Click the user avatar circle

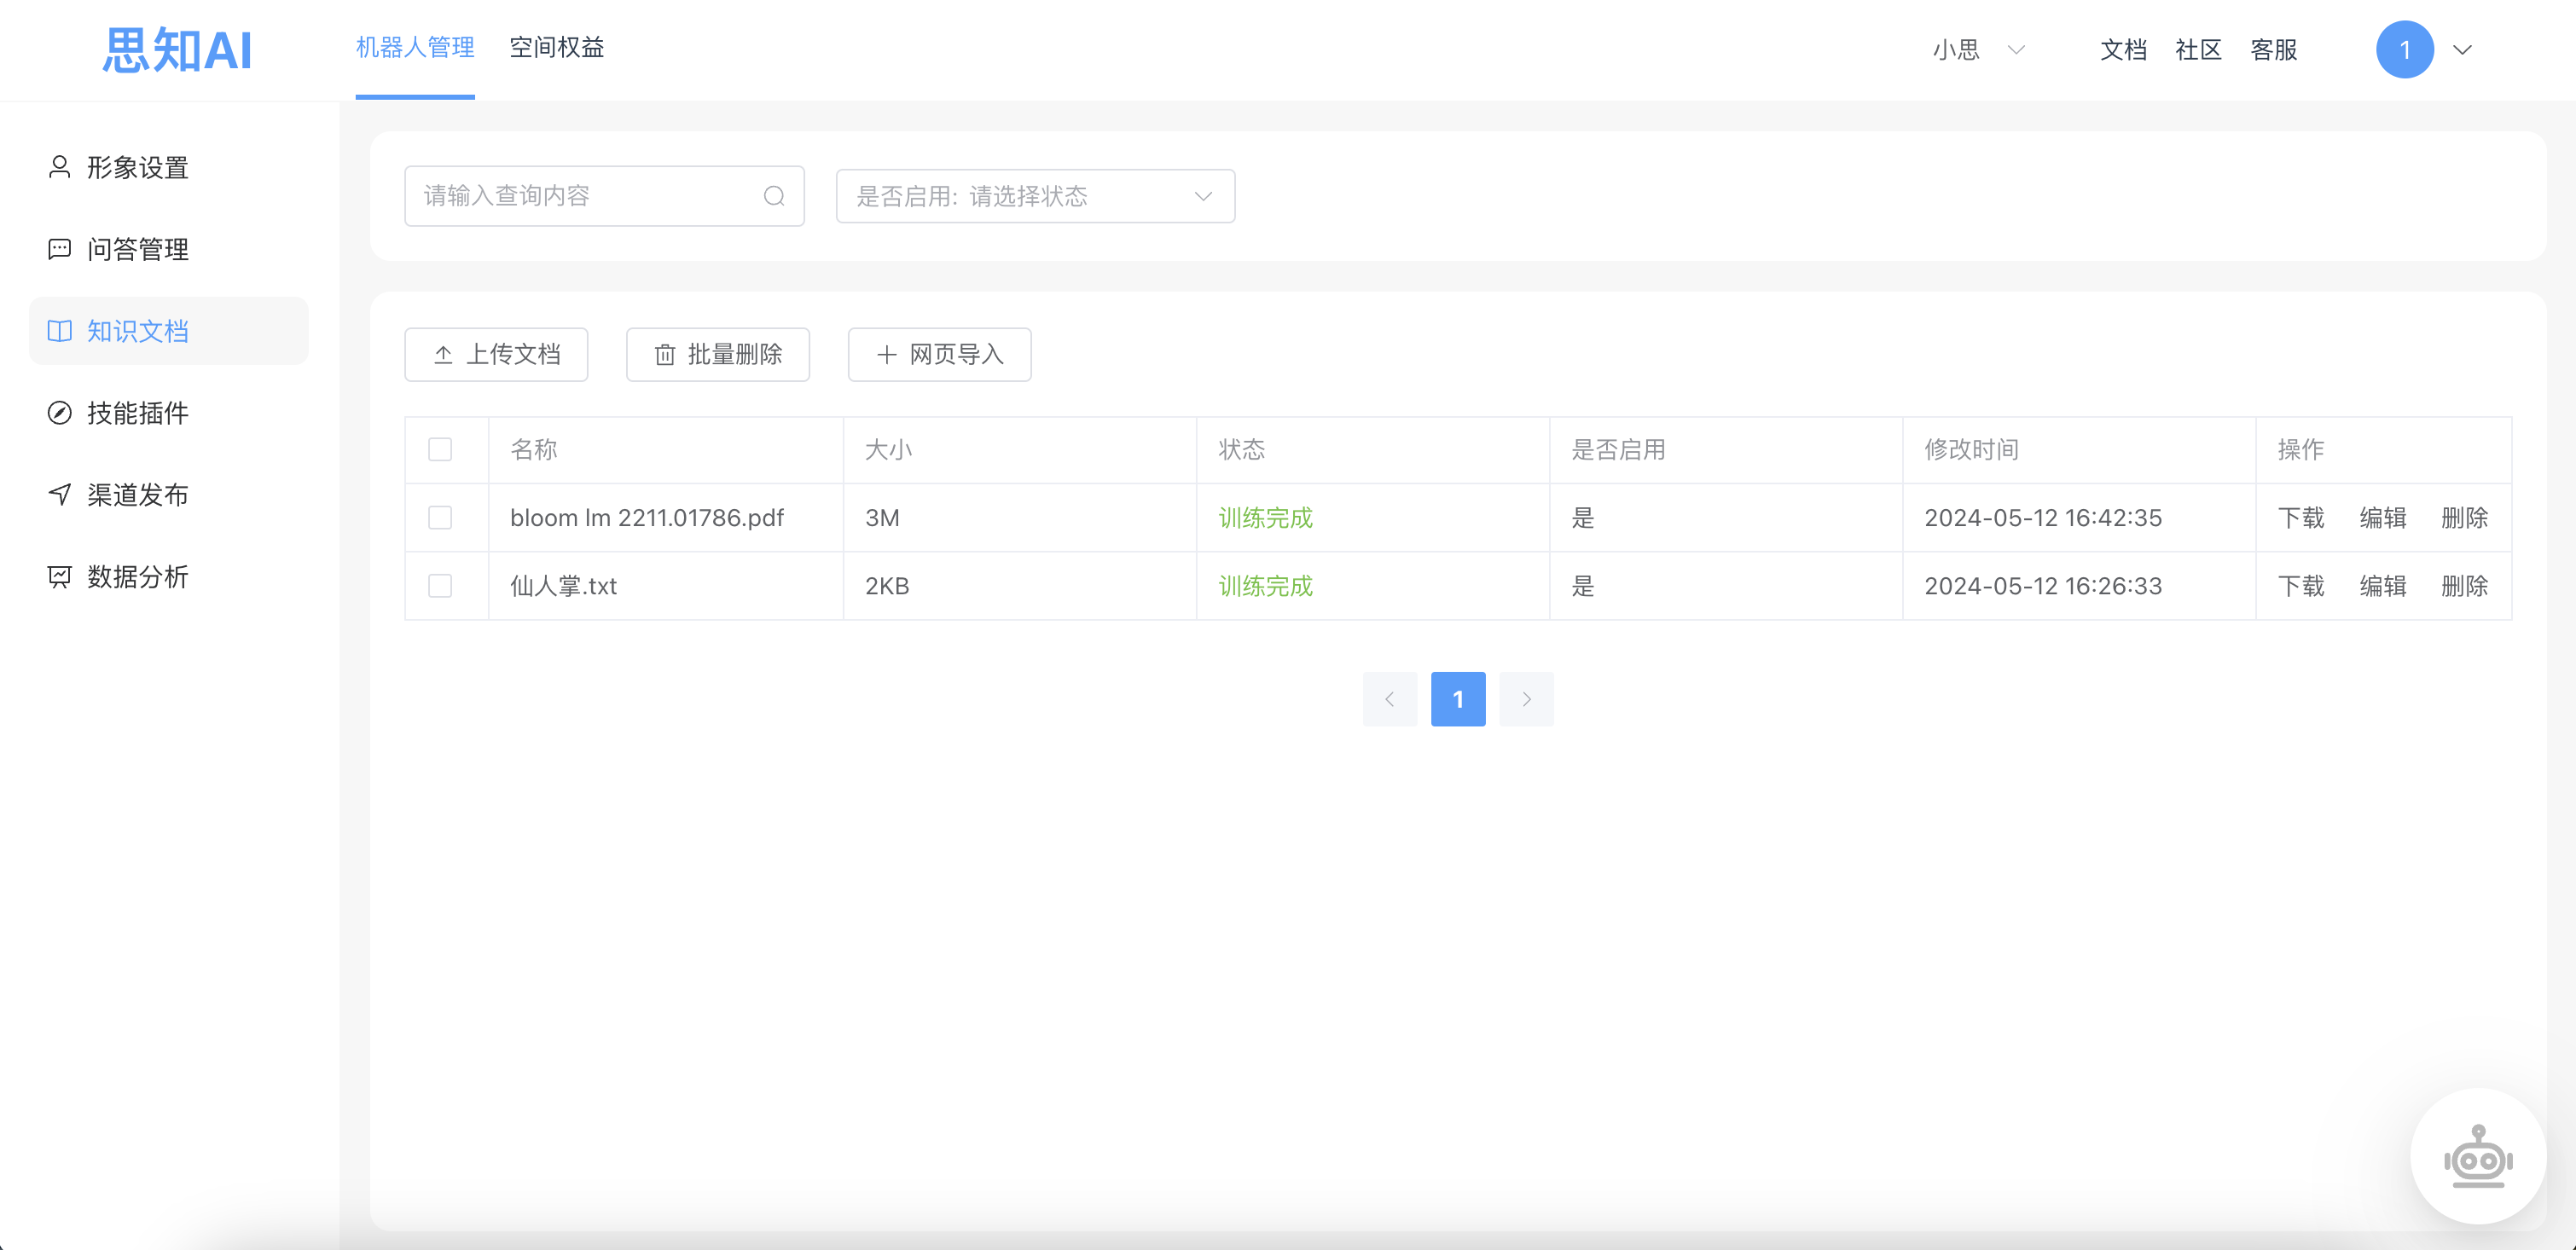pyautogui.click(x=2404, y=49)
